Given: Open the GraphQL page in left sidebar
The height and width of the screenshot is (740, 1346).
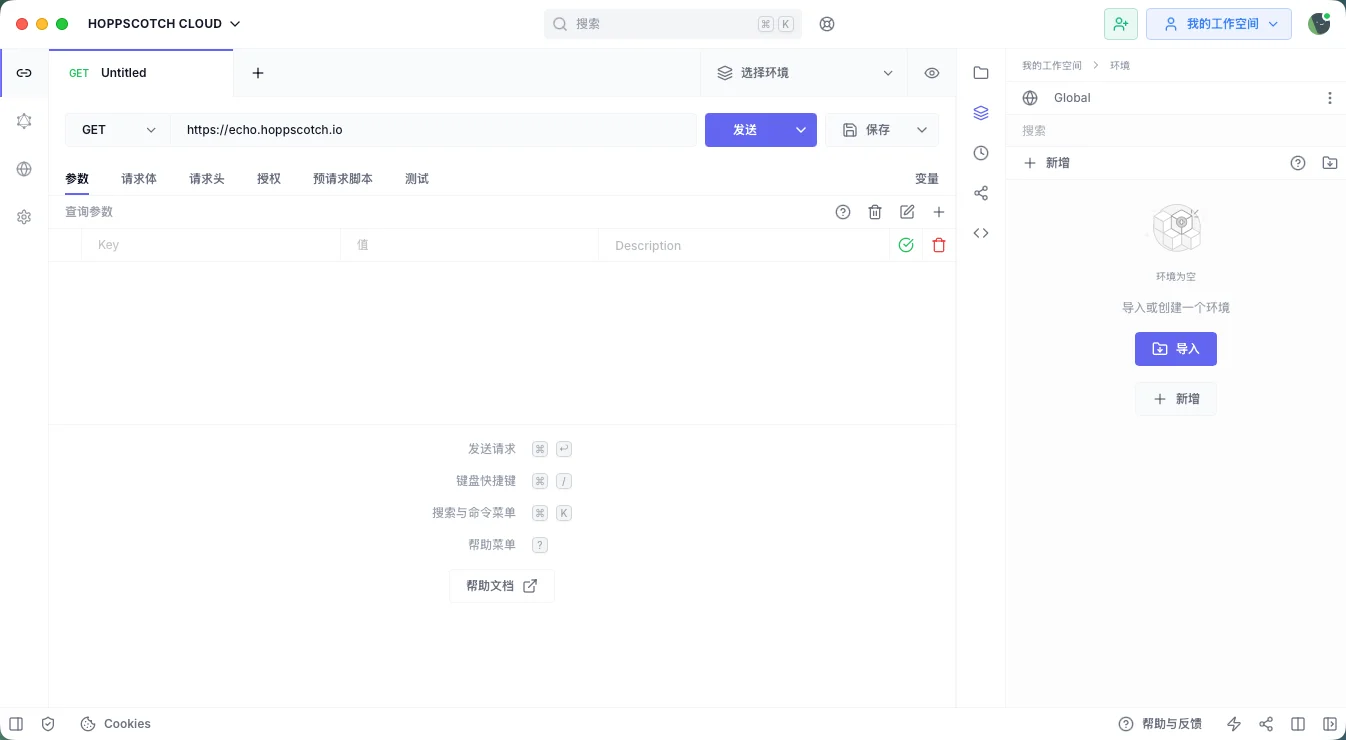Looking at the screenshot, I should tap(24, 121).
